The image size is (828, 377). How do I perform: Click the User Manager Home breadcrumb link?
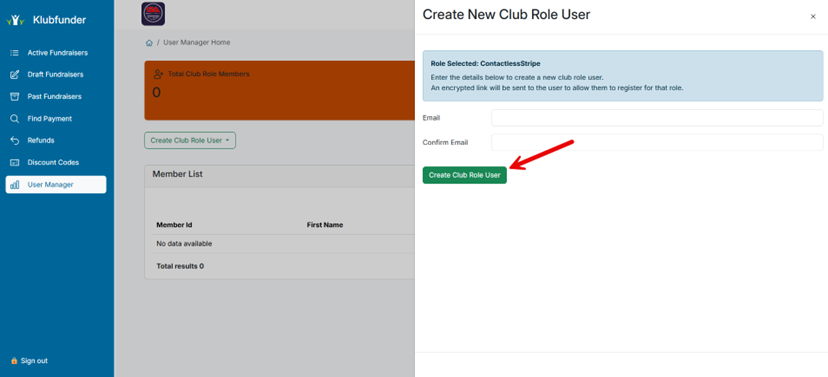point(196,43)
